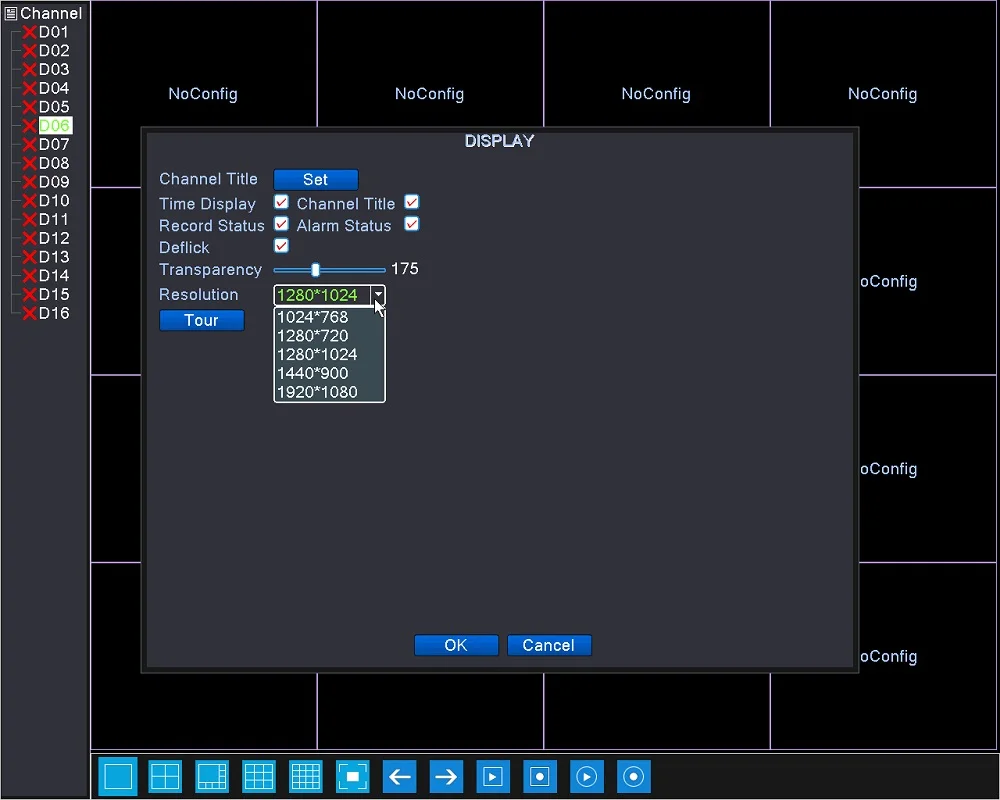1000x800 pixels.
Task: Disable the Deflick checkbox
Action: pos(281,246)
